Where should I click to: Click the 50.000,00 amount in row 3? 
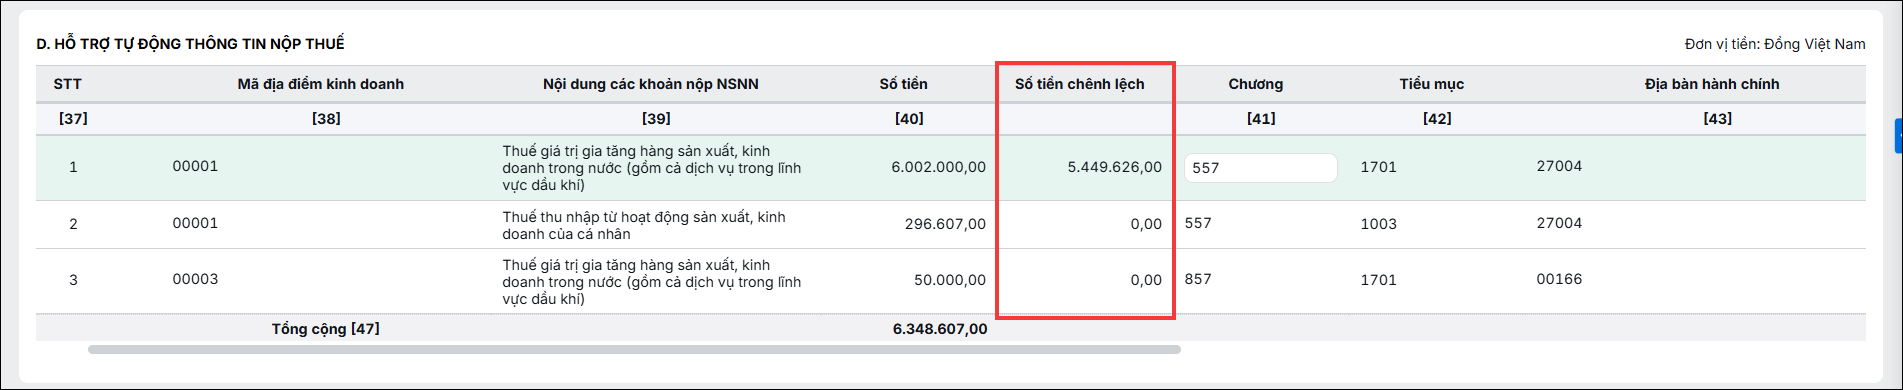(x=949, y=280)
